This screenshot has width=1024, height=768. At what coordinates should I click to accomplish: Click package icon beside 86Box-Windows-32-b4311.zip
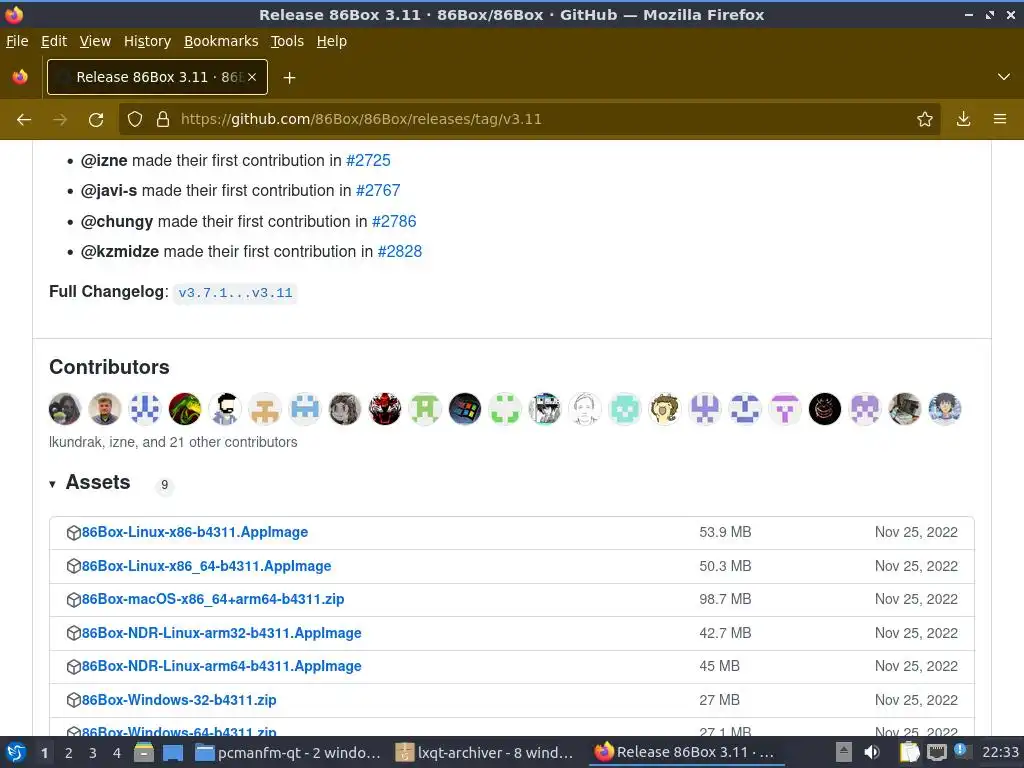74,700
